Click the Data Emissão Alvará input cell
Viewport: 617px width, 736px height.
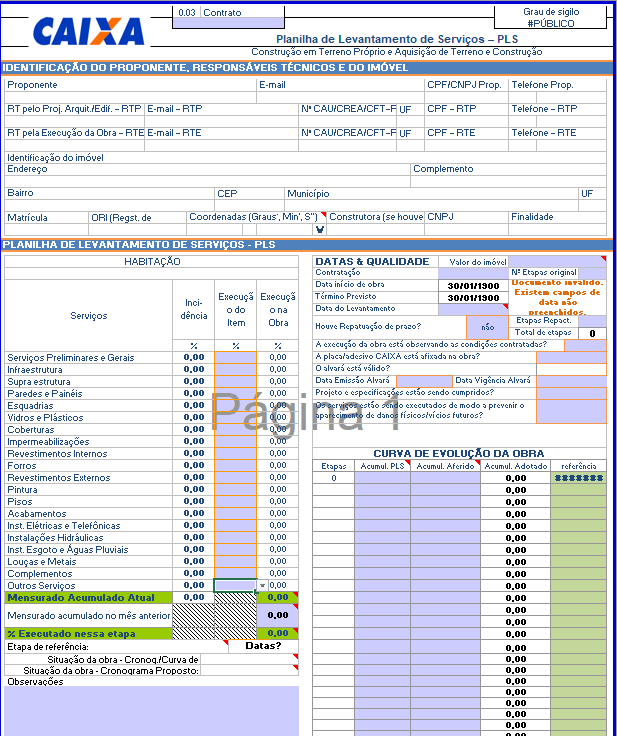(424, 381)
